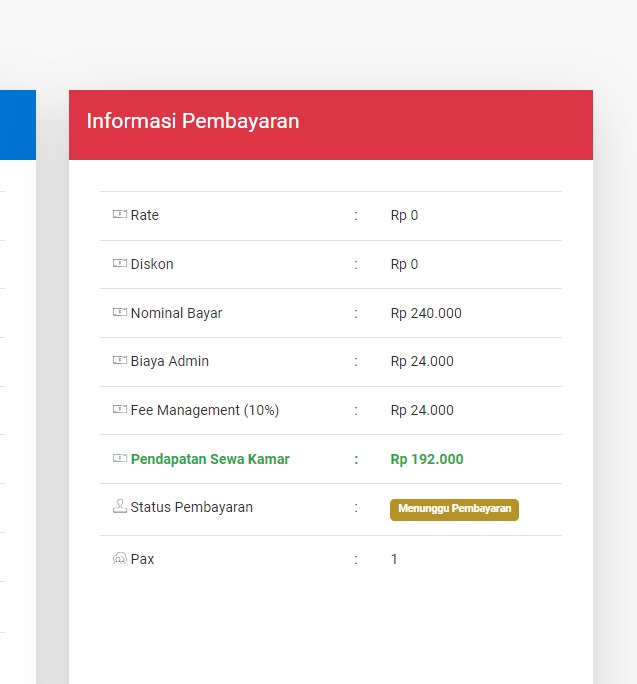Click the blue panel header on left
637x684 pixels.
coord(17,125)
